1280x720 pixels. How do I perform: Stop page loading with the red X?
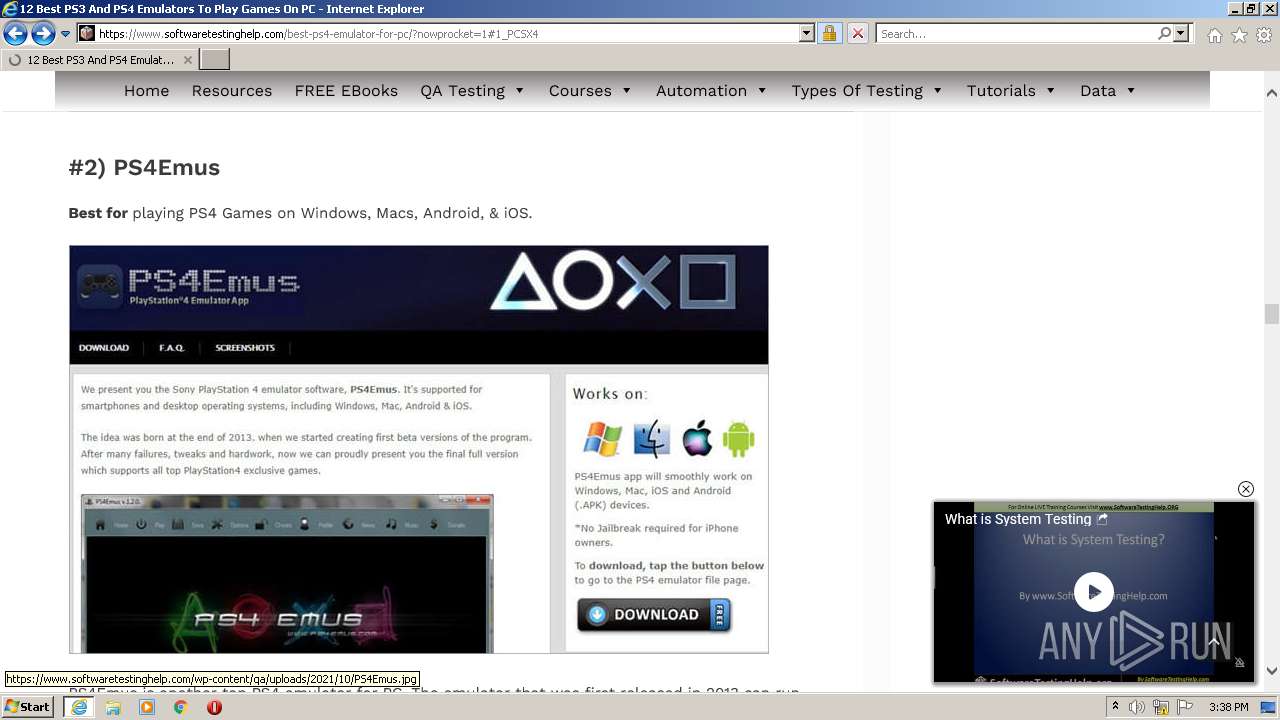click(x=857, y=33)
